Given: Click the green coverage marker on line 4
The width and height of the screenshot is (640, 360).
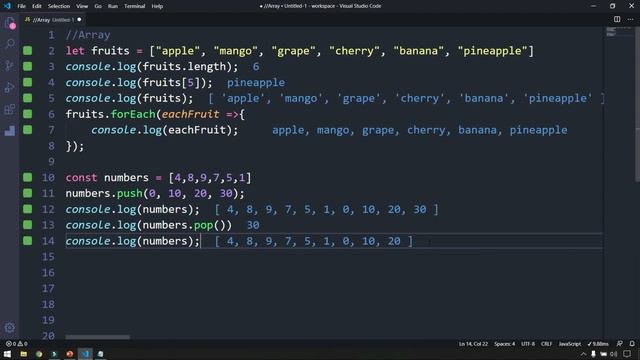Looking at the screenshot, I should [27, 82].
